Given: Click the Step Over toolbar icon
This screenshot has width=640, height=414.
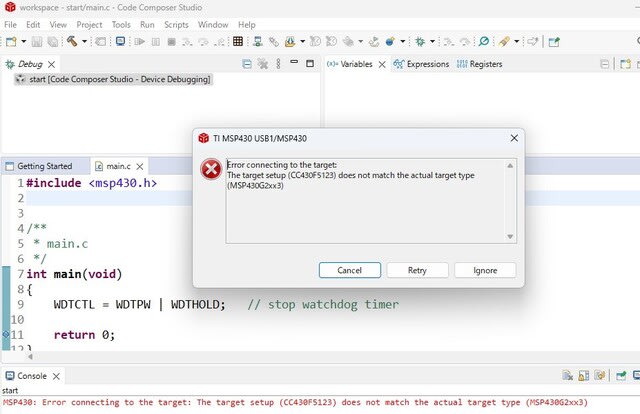Looking at the screenshot, I should click(203, 42).
